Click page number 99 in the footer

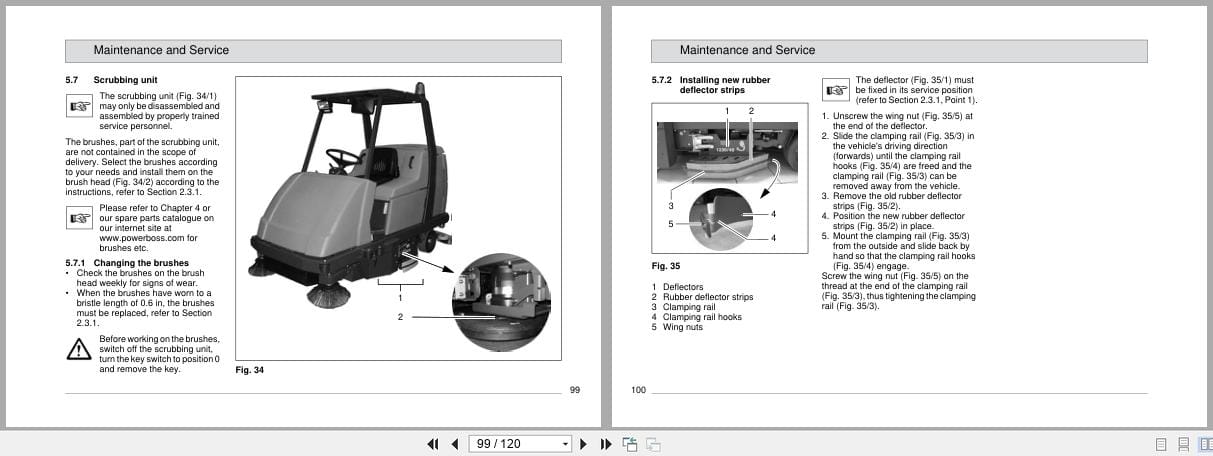[x=575, y=390]
